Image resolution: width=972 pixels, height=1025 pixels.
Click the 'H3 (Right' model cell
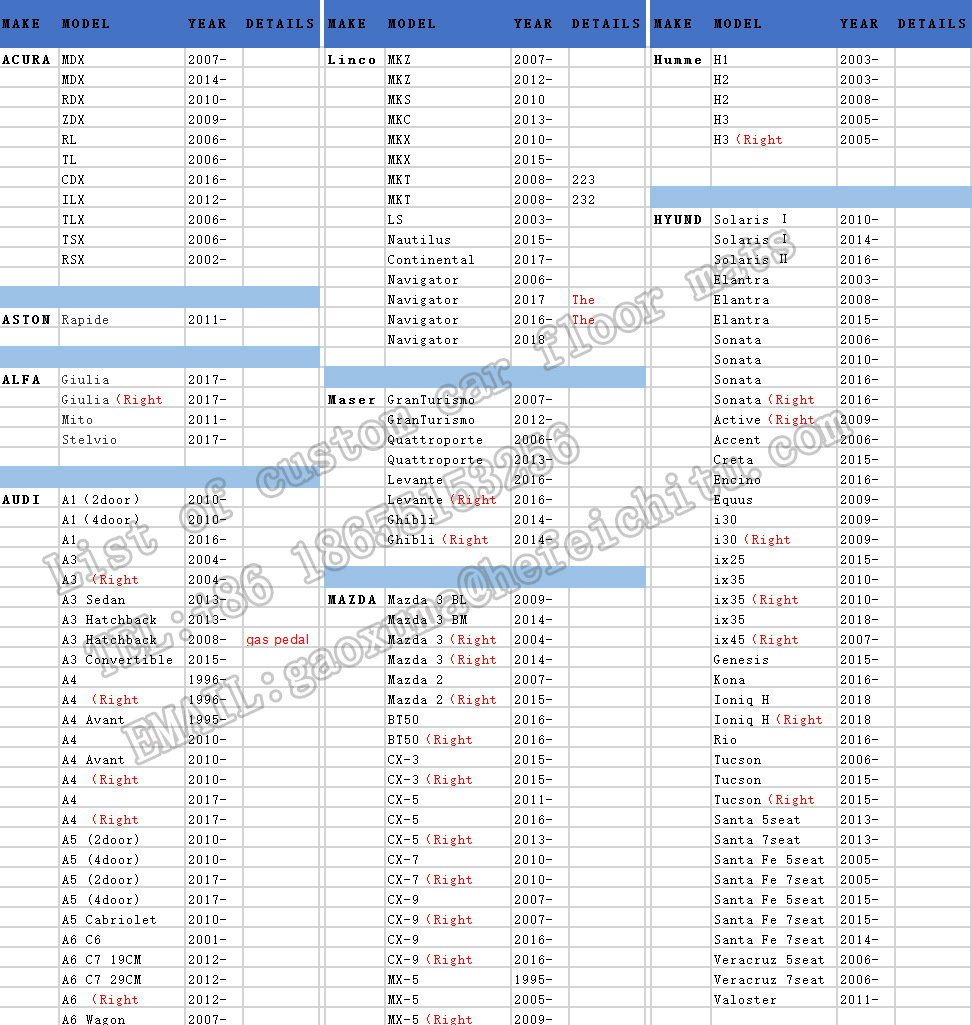[774, 139]
